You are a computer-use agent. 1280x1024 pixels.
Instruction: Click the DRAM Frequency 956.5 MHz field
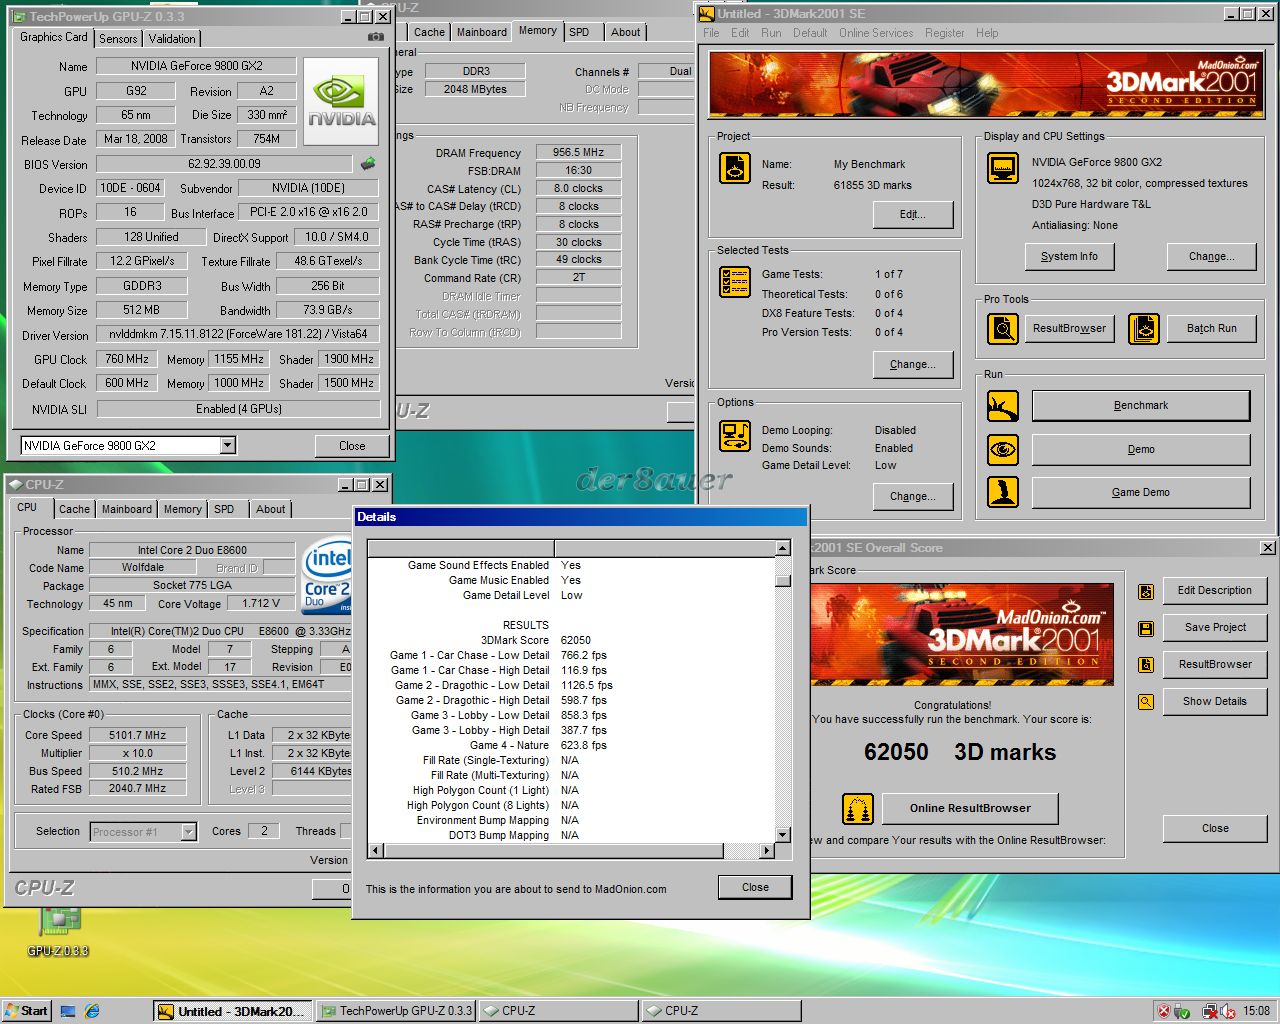tap(579, 152)
